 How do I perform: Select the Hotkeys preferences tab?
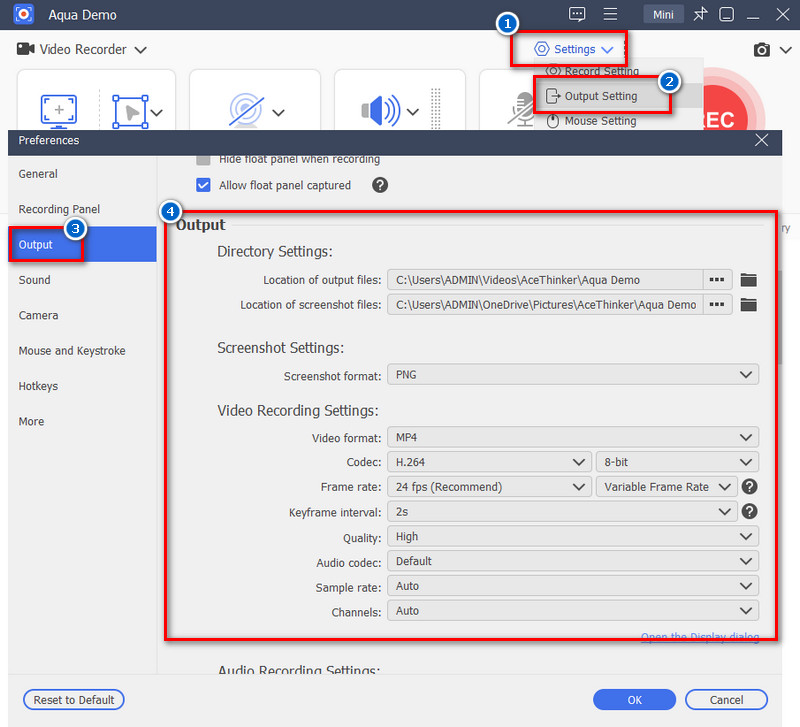38,386
